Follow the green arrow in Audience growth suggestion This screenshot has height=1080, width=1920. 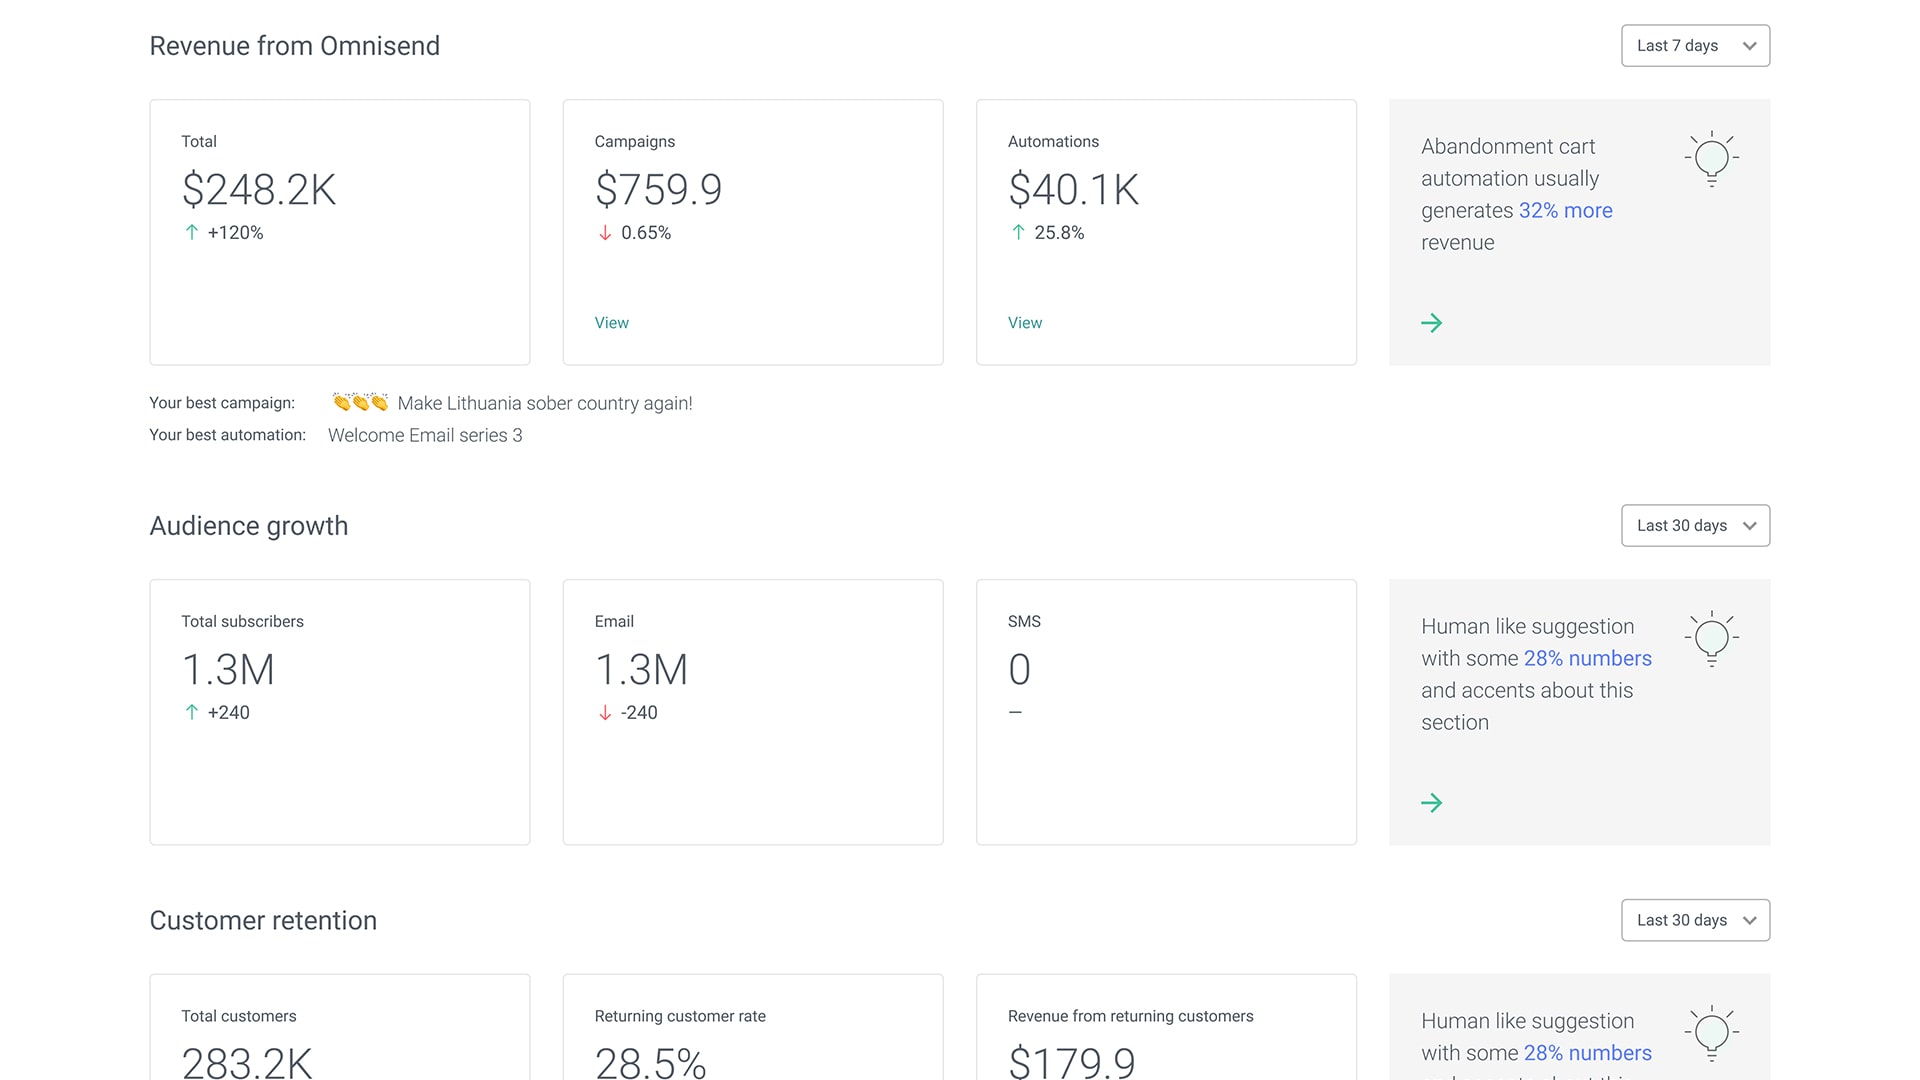pyautogui.click(x=1431, y=803)
